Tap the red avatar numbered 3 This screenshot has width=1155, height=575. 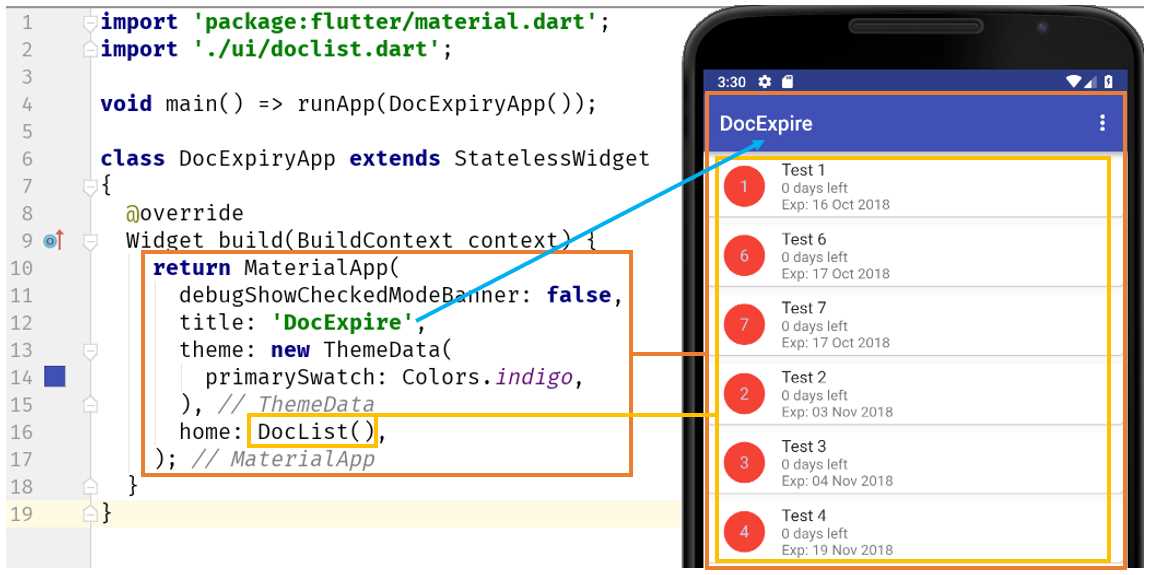(744, 462)
